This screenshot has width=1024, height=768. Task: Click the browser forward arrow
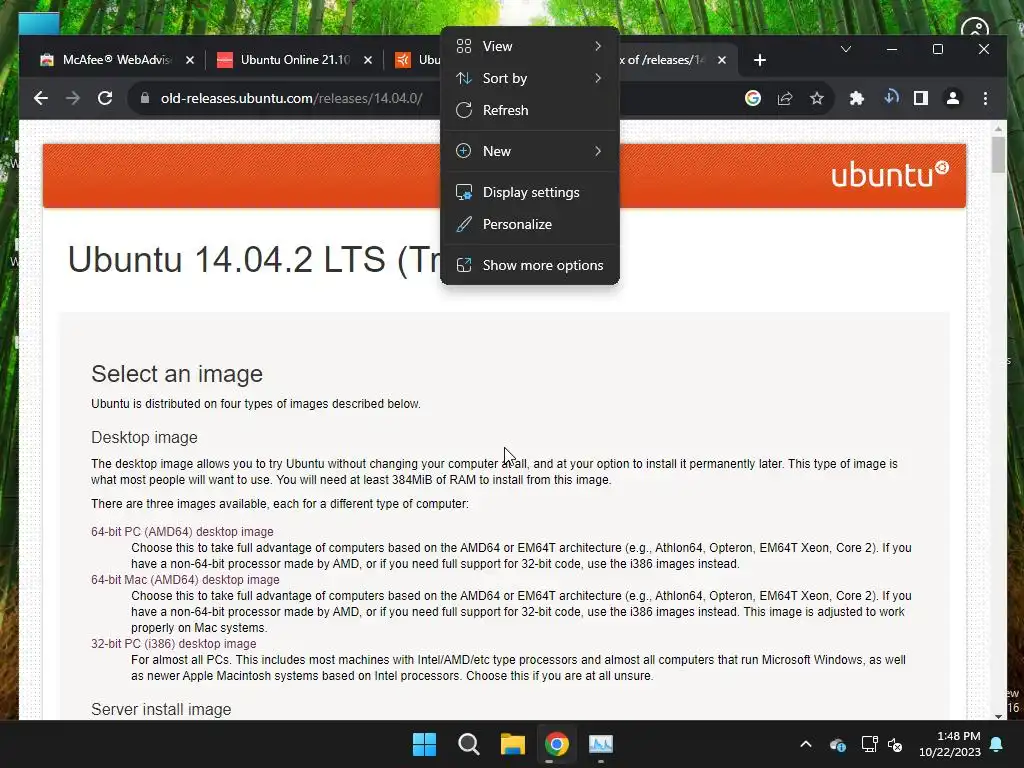(x=72, y=98)
